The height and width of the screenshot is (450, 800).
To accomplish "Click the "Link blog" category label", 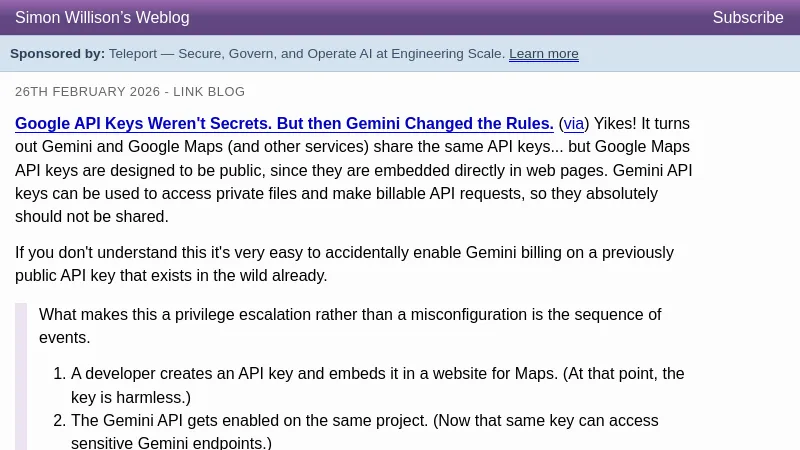I will [209, 92].
